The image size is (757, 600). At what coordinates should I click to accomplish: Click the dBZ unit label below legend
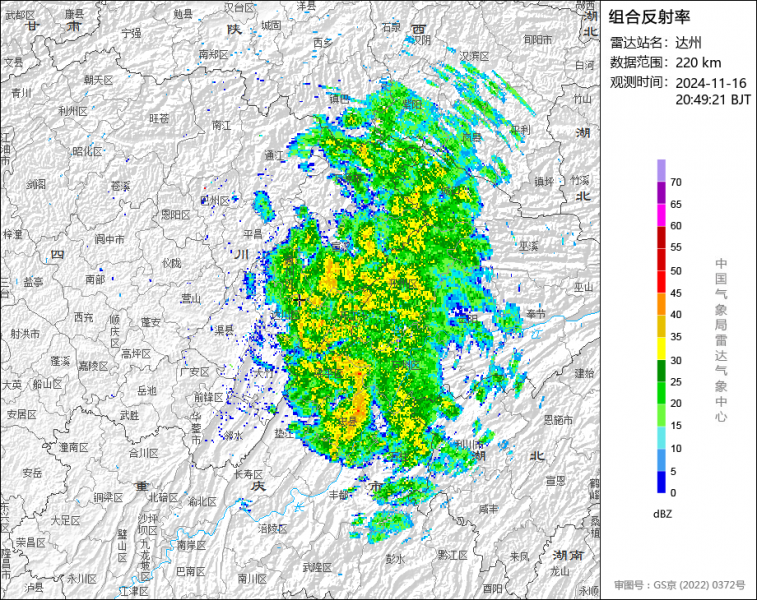(x=661, y=513)
